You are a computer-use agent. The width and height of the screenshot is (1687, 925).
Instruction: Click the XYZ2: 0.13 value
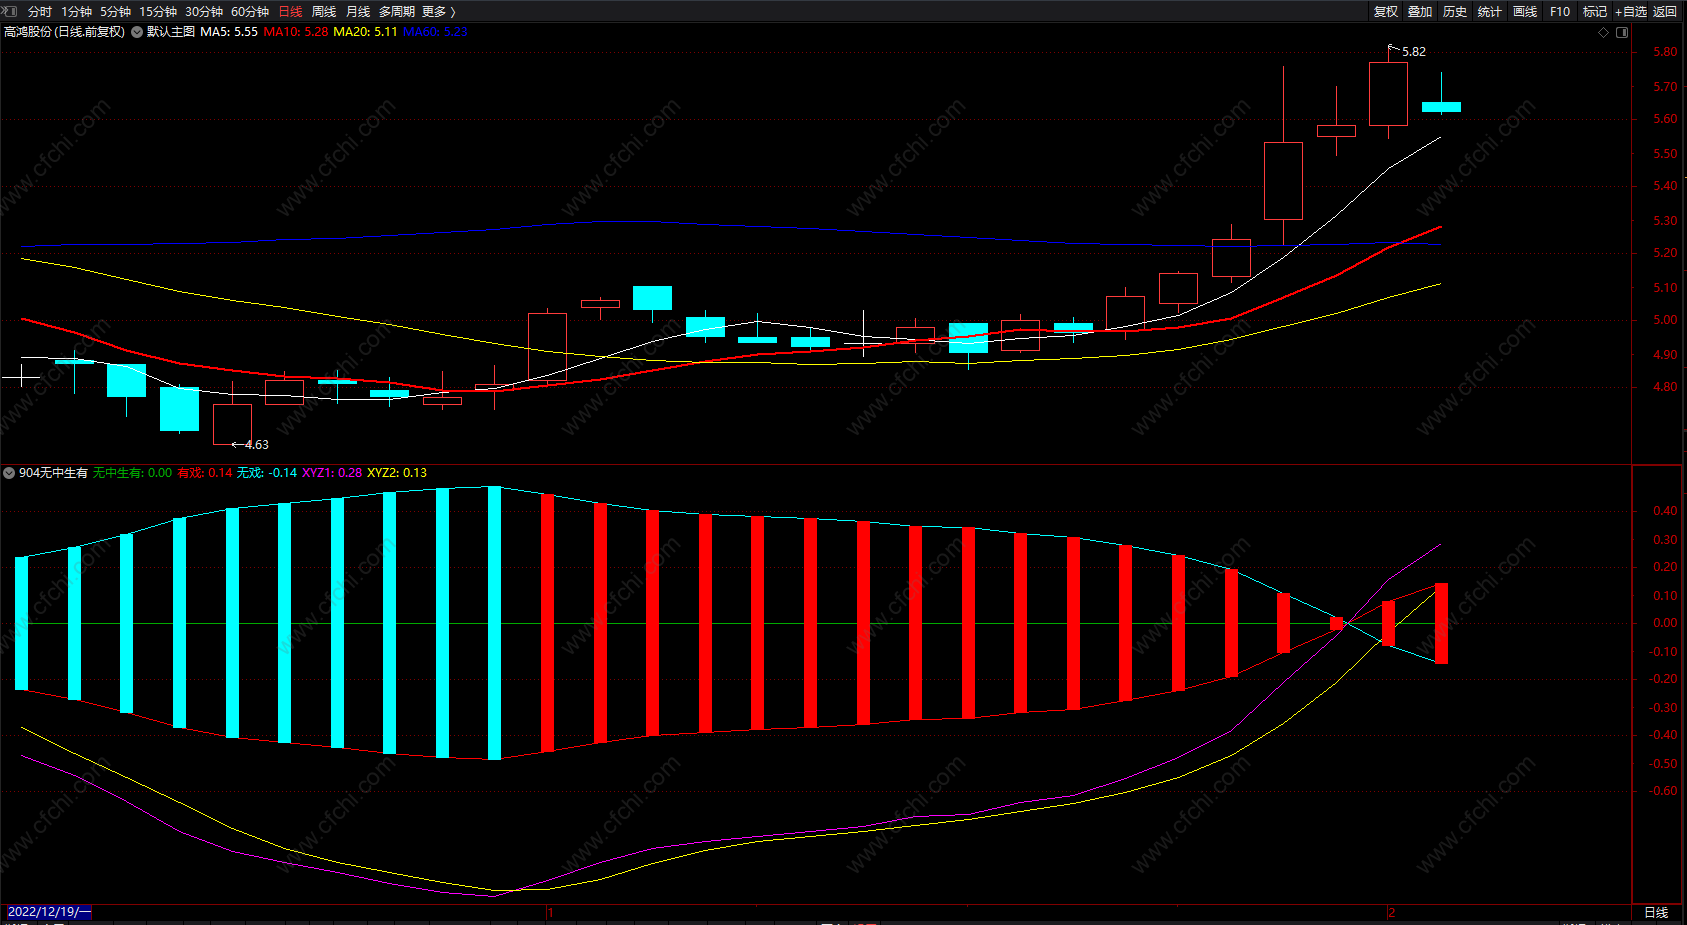(x=397, y=473)
